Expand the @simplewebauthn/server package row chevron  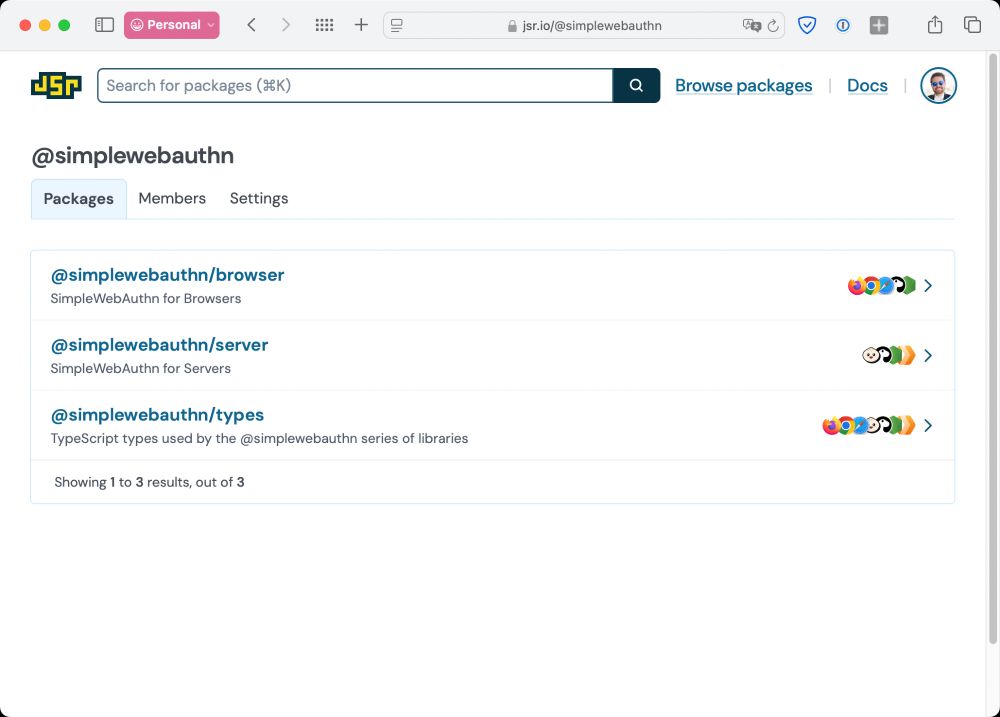pos(928,355)
